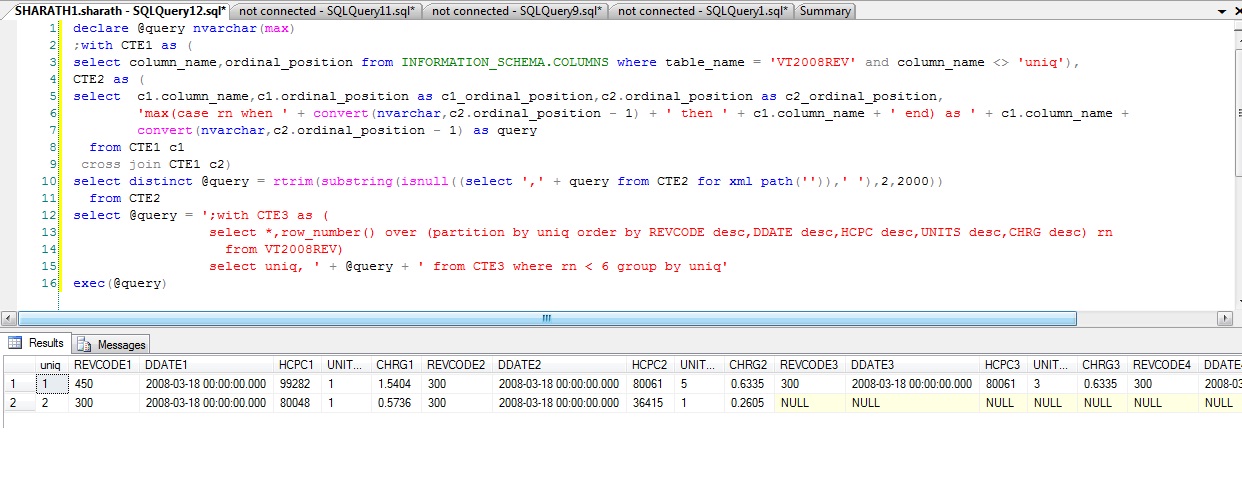The height and width of the screenshot is (480, 1242).
Task: Click the cell containing 99282
Action: click(x=299, y=384)
